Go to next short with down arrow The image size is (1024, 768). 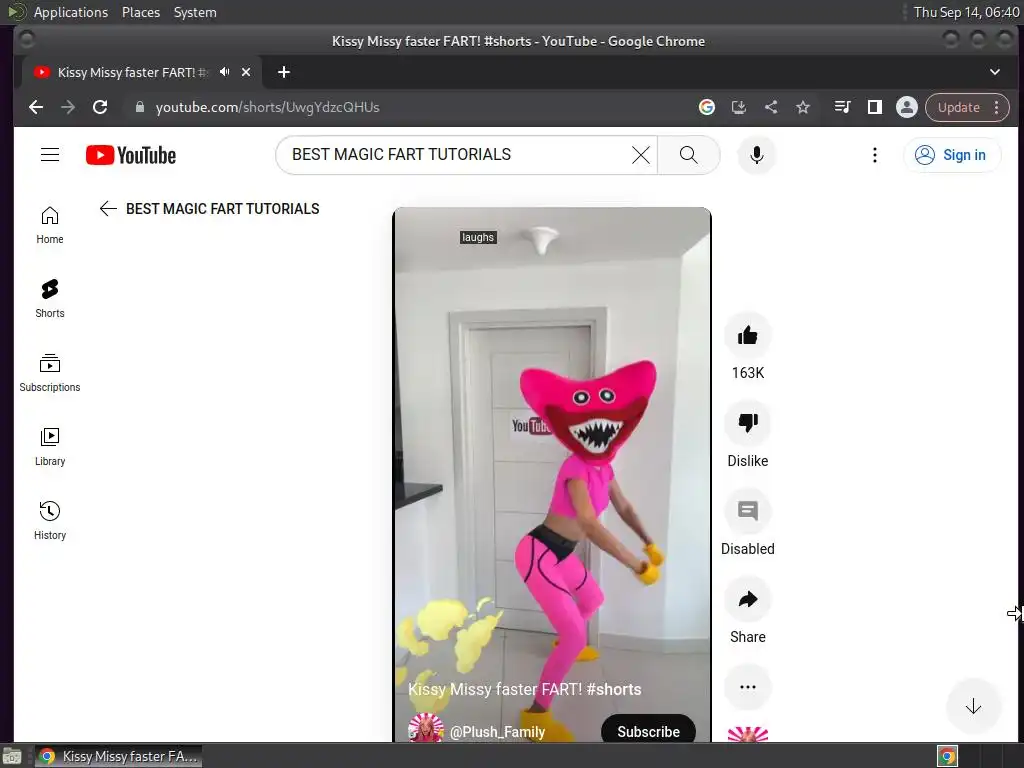tap(973, 706)
